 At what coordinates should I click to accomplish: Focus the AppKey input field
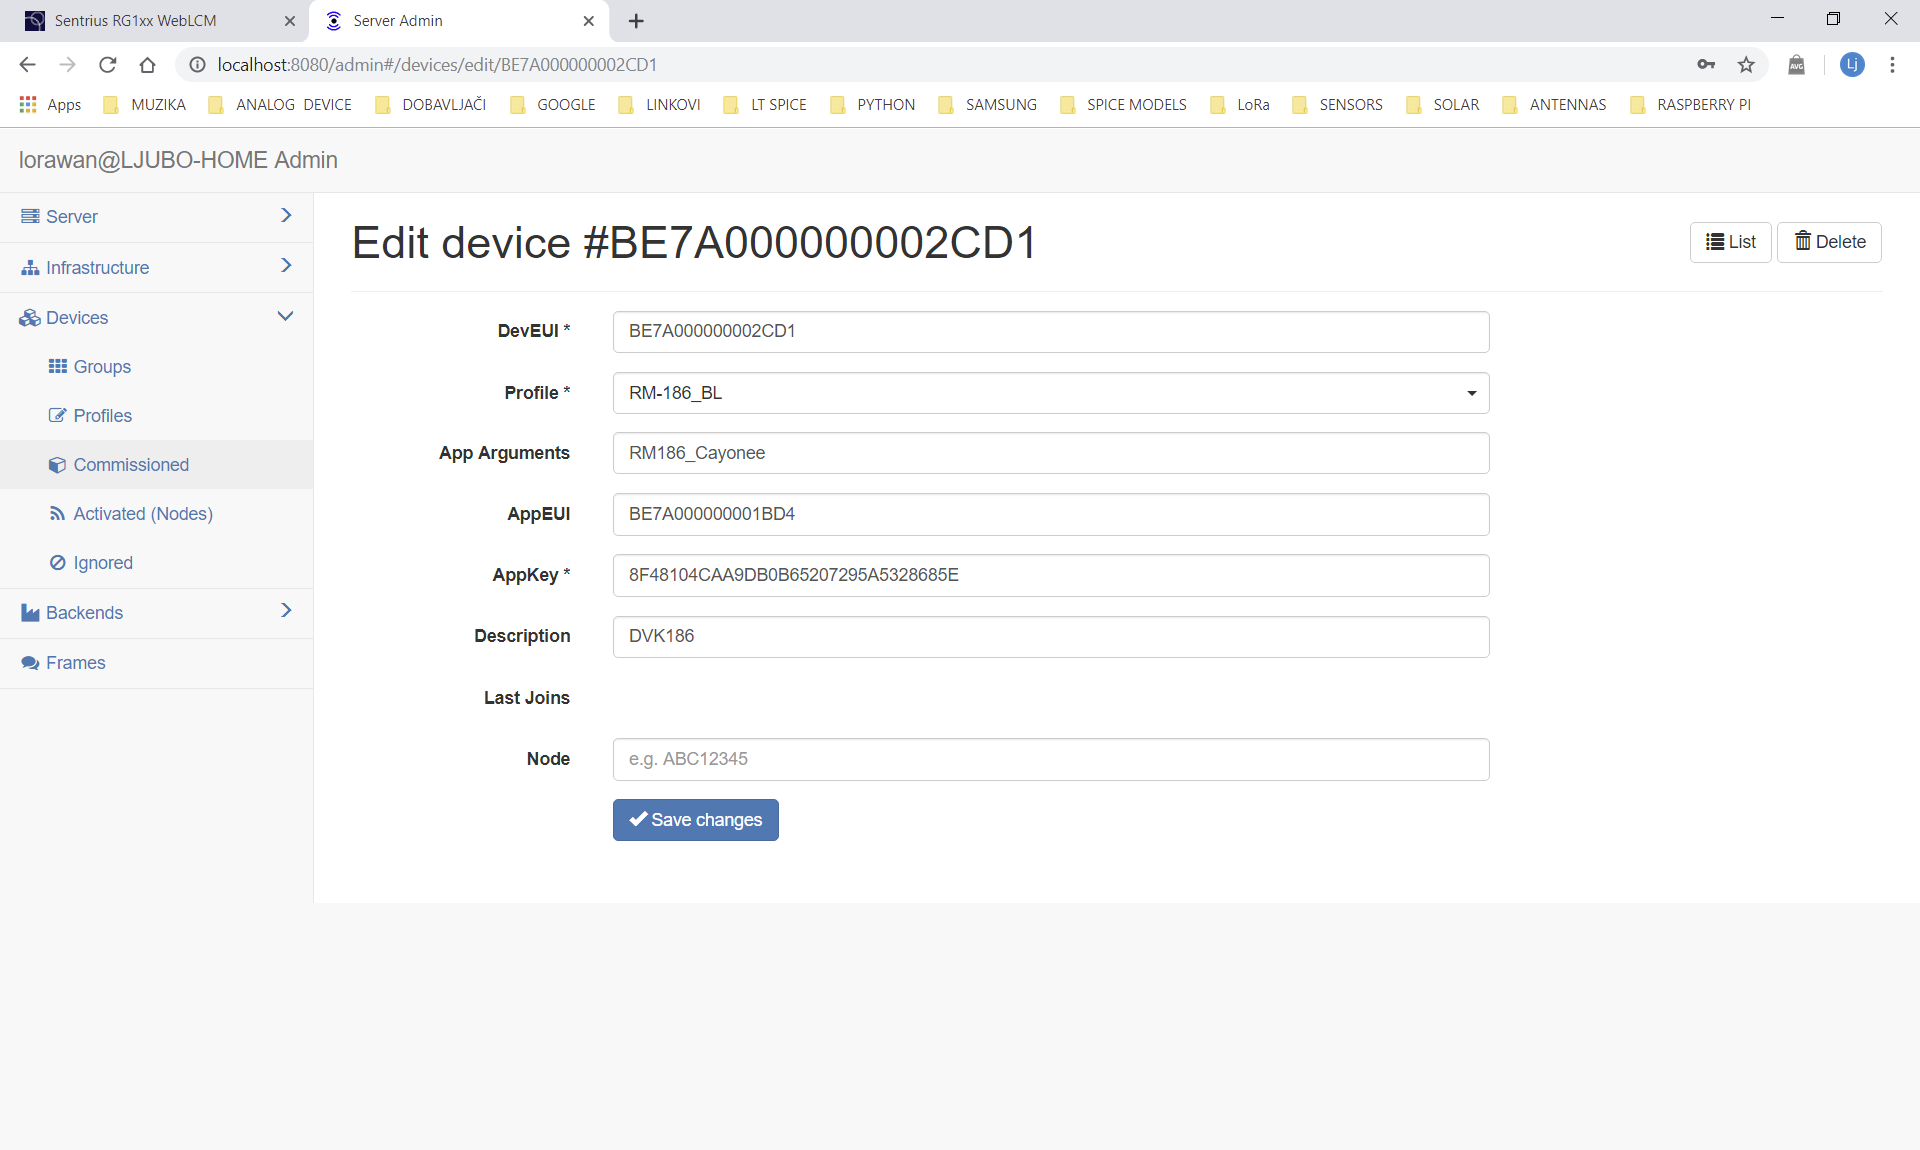coord(1051,575)
